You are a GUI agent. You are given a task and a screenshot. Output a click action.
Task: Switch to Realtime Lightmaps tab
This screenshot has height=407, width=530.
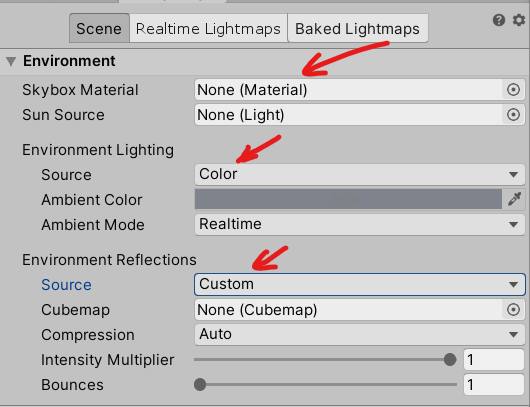(208, 28)
